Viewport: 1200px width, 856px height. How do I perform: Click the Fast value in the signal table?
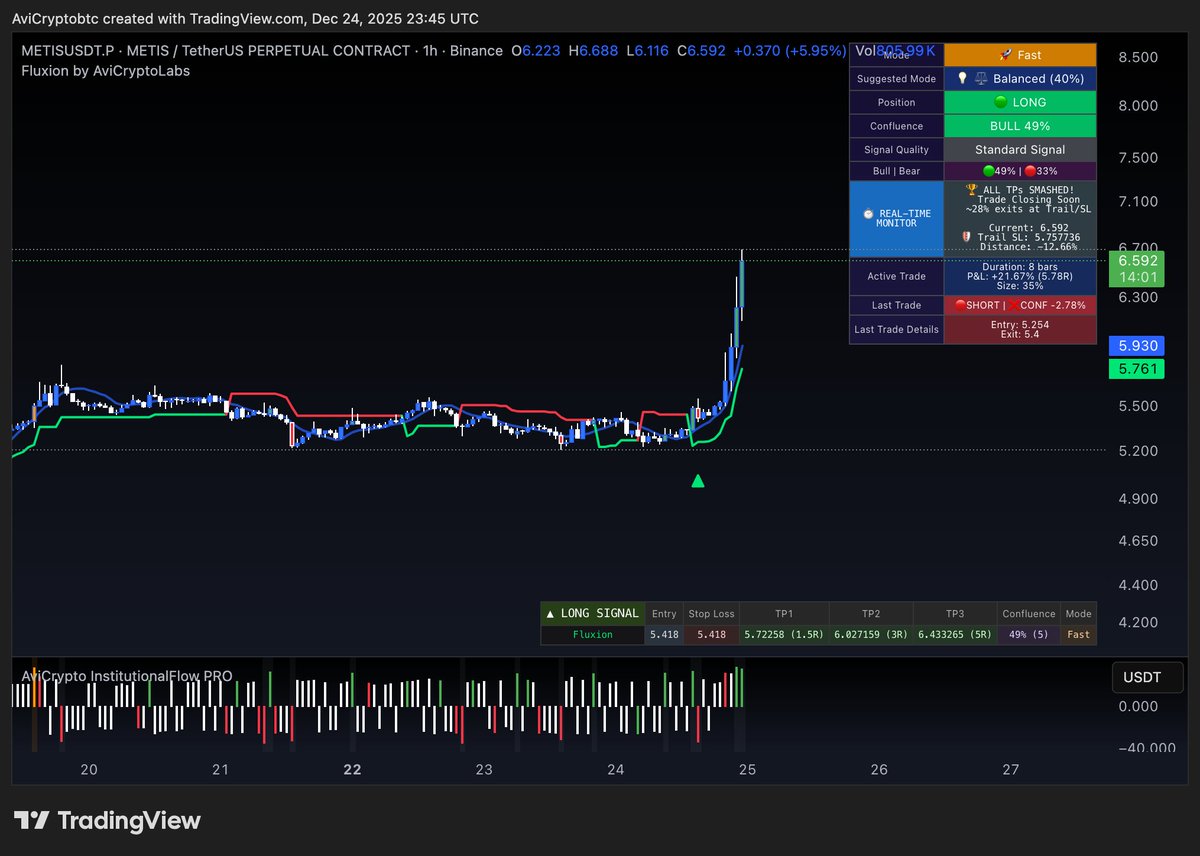point(1078,634)
